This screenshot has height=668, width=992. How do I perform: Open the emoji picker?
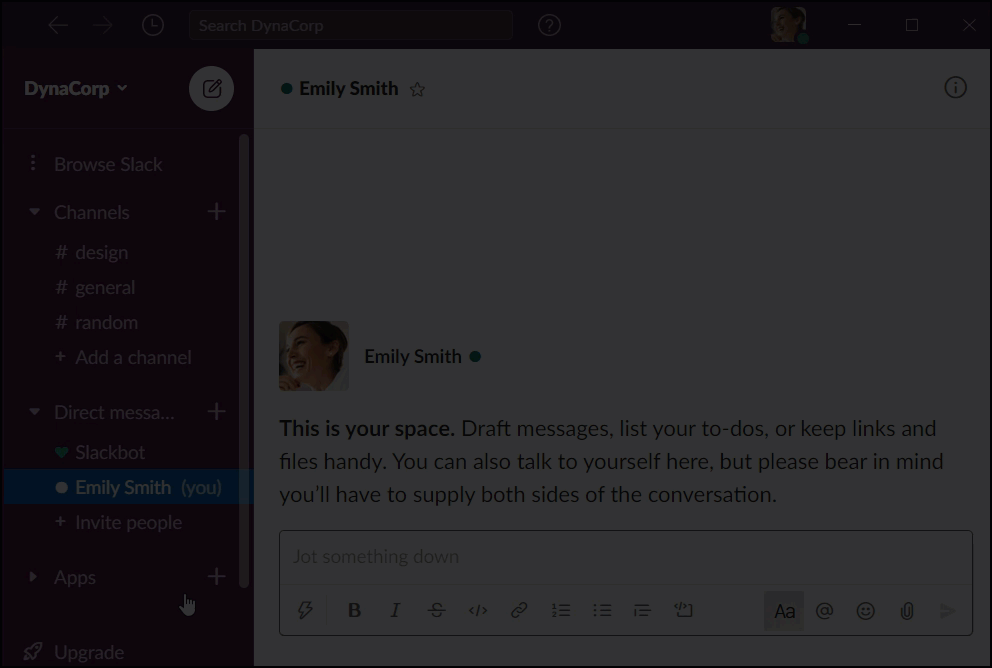[x=865, y=611]
